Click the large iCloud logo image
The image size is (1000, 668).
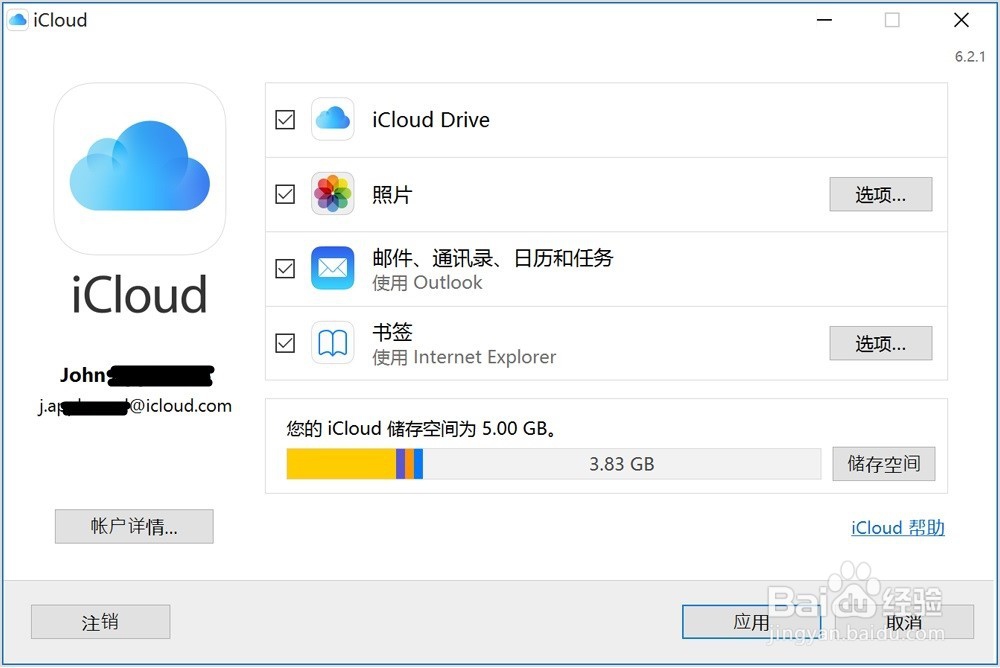[140, 168]
